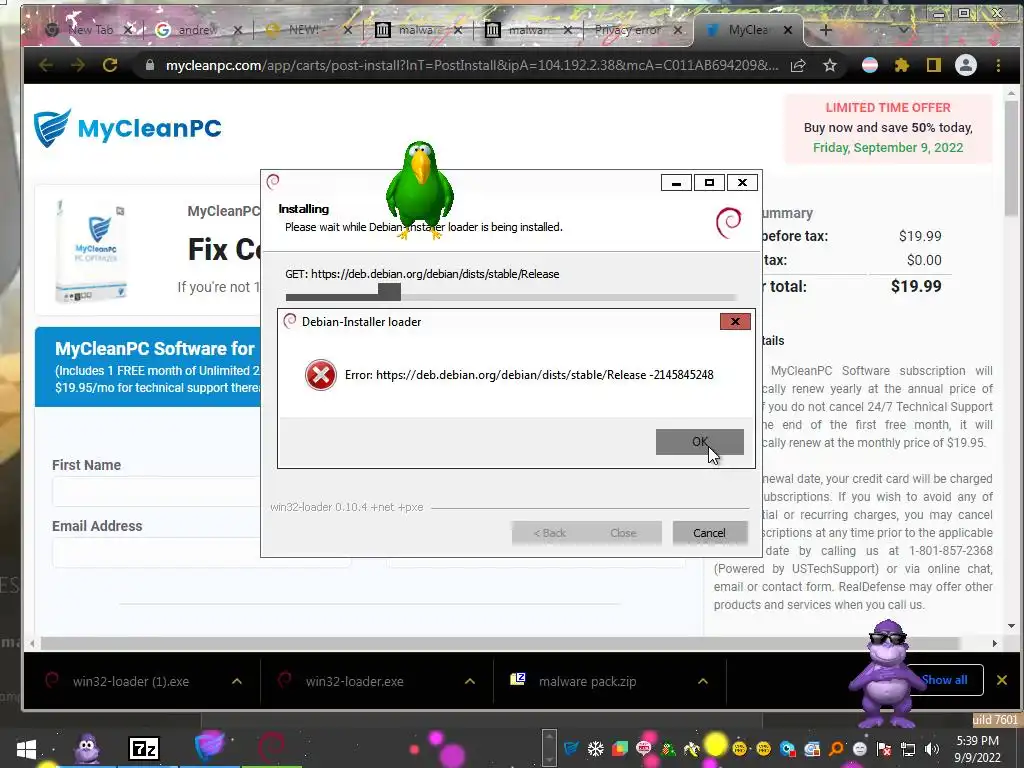The image size is (1024, 768).
Task: Click the First Name input field
Action: tap(157, 492)
